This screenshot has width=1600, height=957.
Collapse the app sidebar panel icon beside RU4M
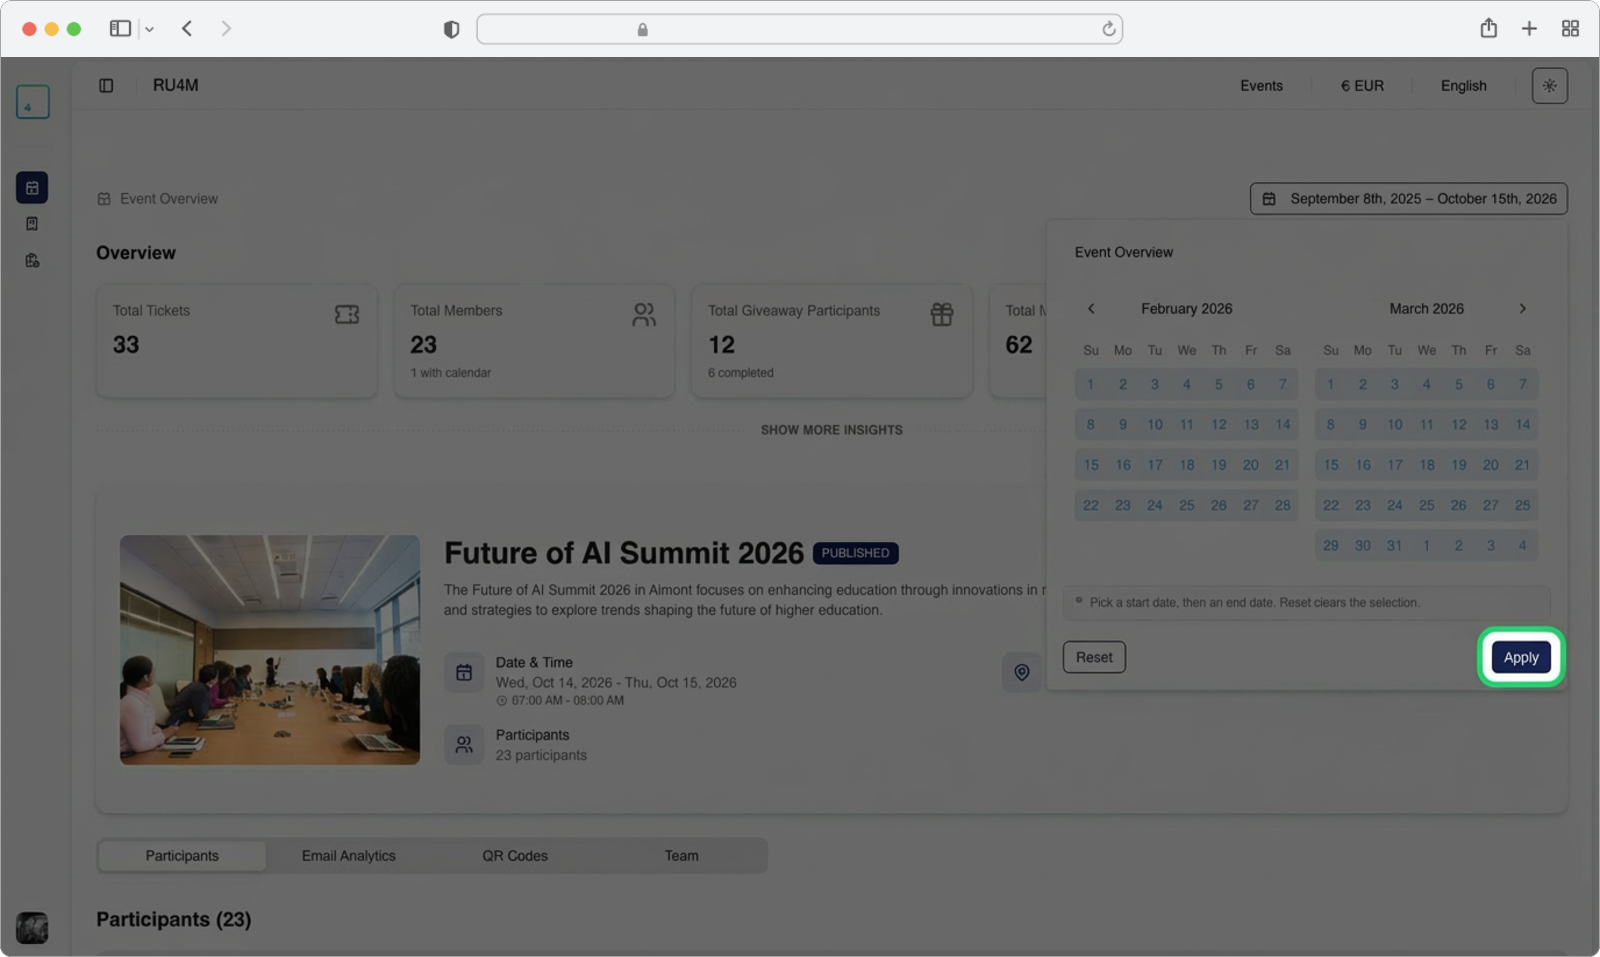coord(106,86)
